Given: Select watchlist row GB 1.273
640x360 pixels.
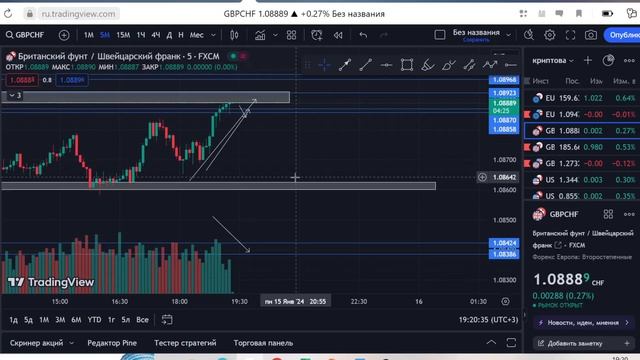Looking at the screenshot, I should pos(582,163).
